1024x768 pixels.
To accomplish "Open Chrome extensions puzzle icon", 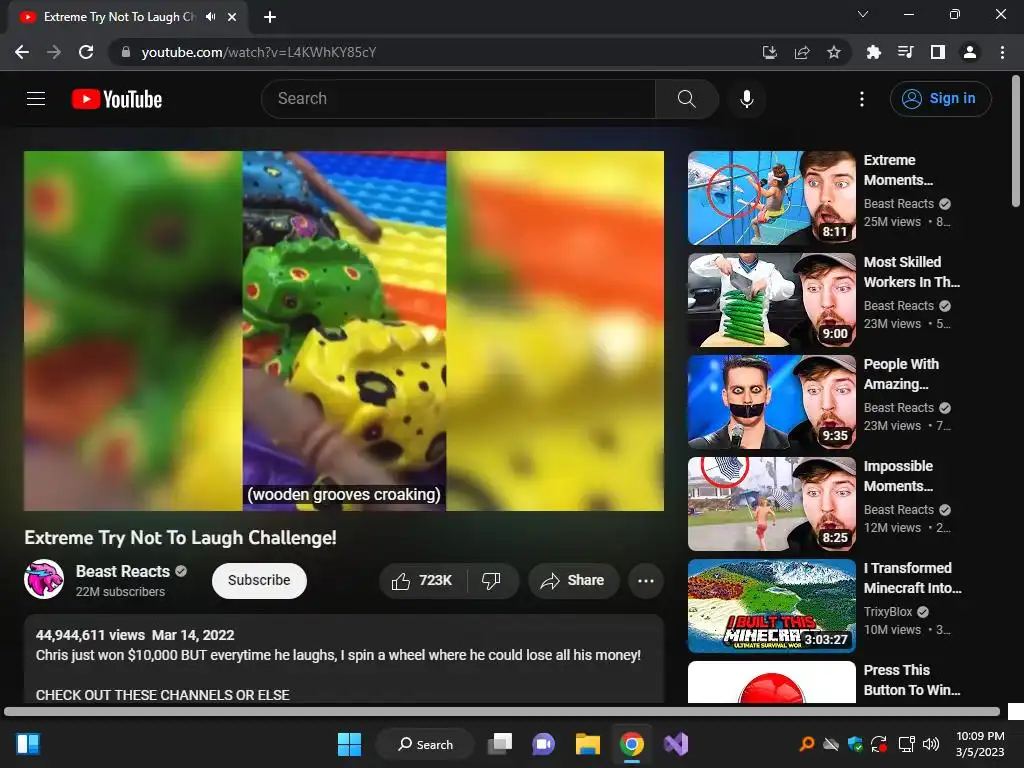I will (874, 52).
